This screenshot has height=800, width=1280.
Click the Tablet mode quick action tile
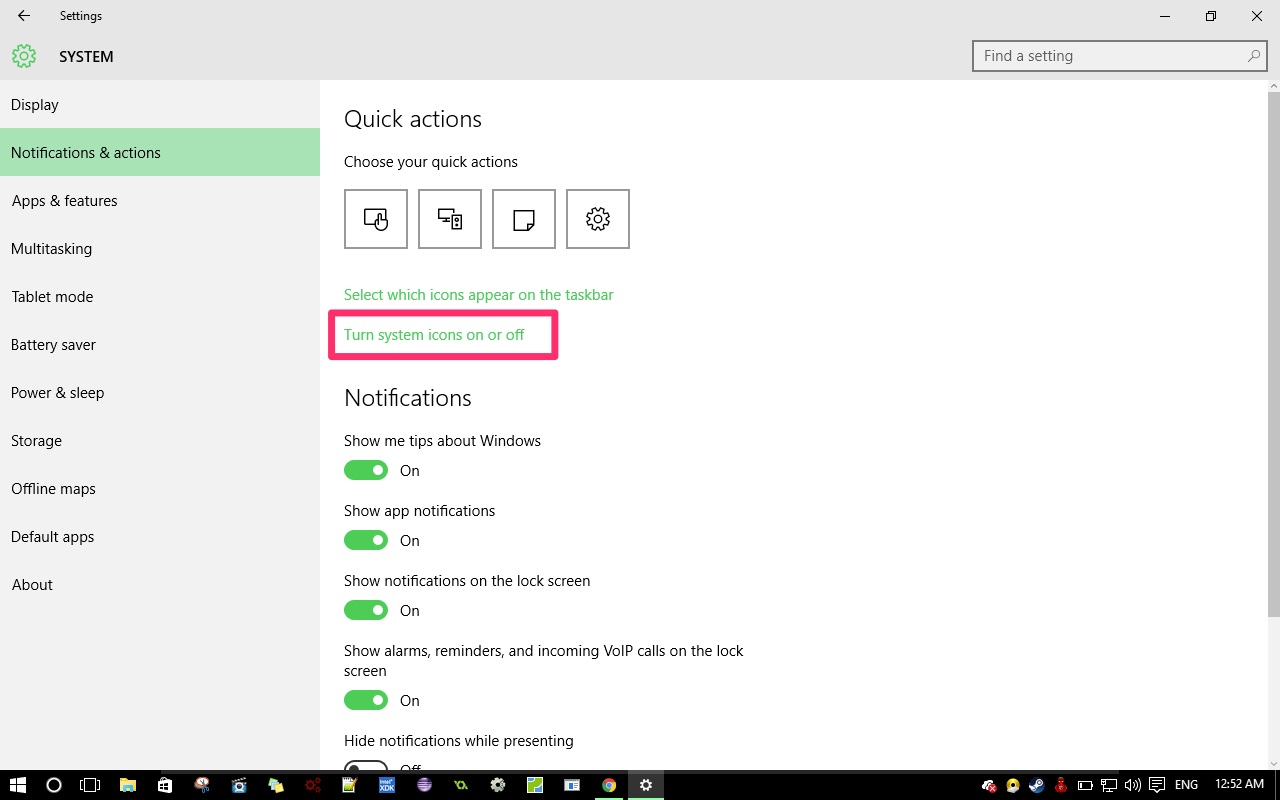375,219
